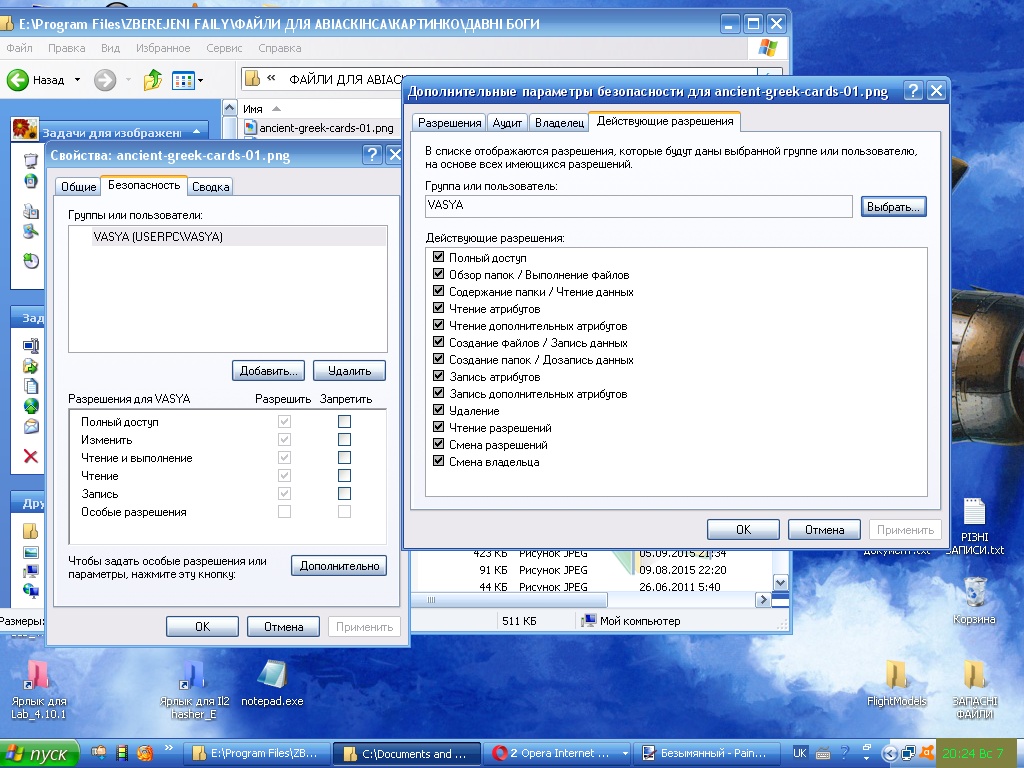
Task: Click the clock-like icon in left task pane
Action: 31,261
